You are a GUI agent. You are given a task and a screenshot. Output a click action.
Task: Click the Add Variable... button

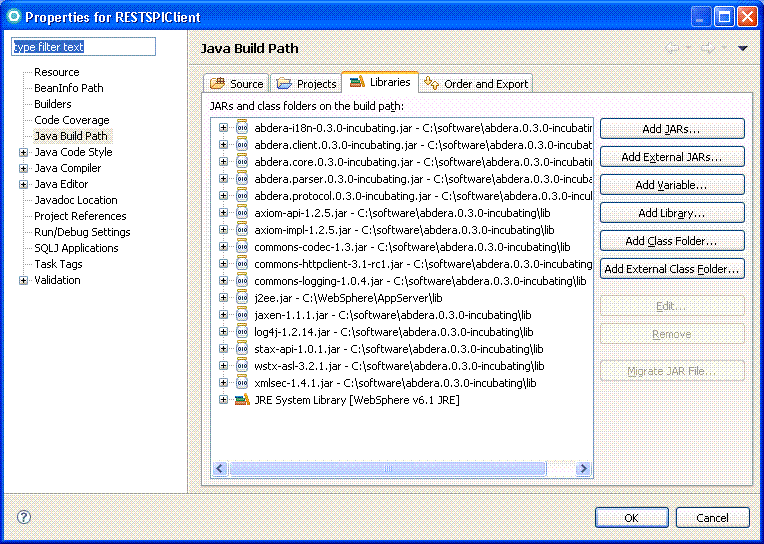coord(672,185)
